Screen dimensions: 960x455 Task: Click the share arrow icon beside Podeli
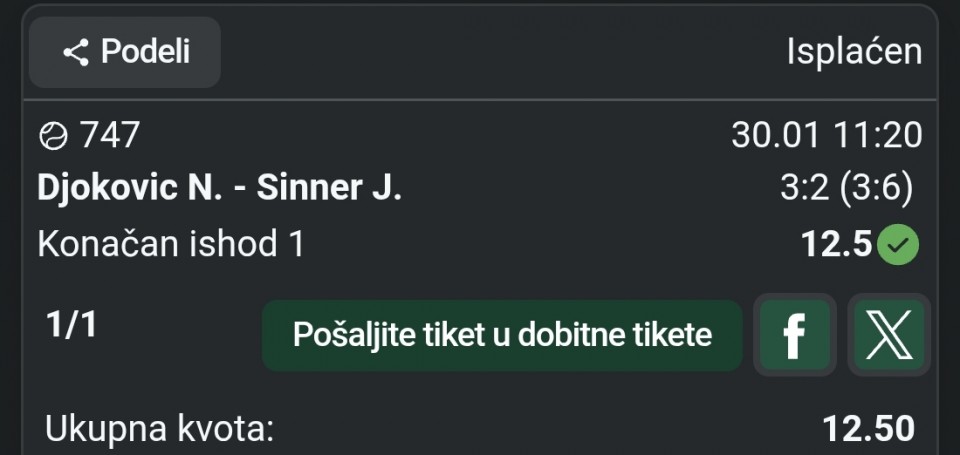pyautogui.click(x=76, y=52)
